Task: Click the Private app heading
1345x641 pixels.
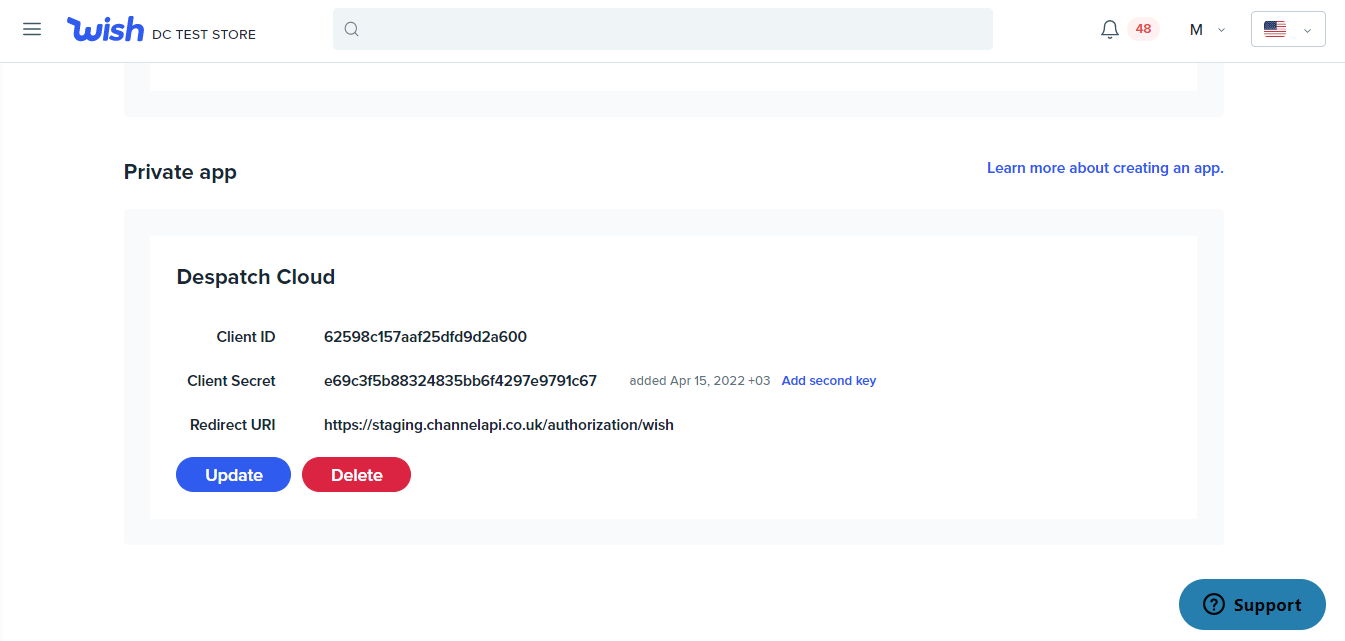Action: coord(180,172)
